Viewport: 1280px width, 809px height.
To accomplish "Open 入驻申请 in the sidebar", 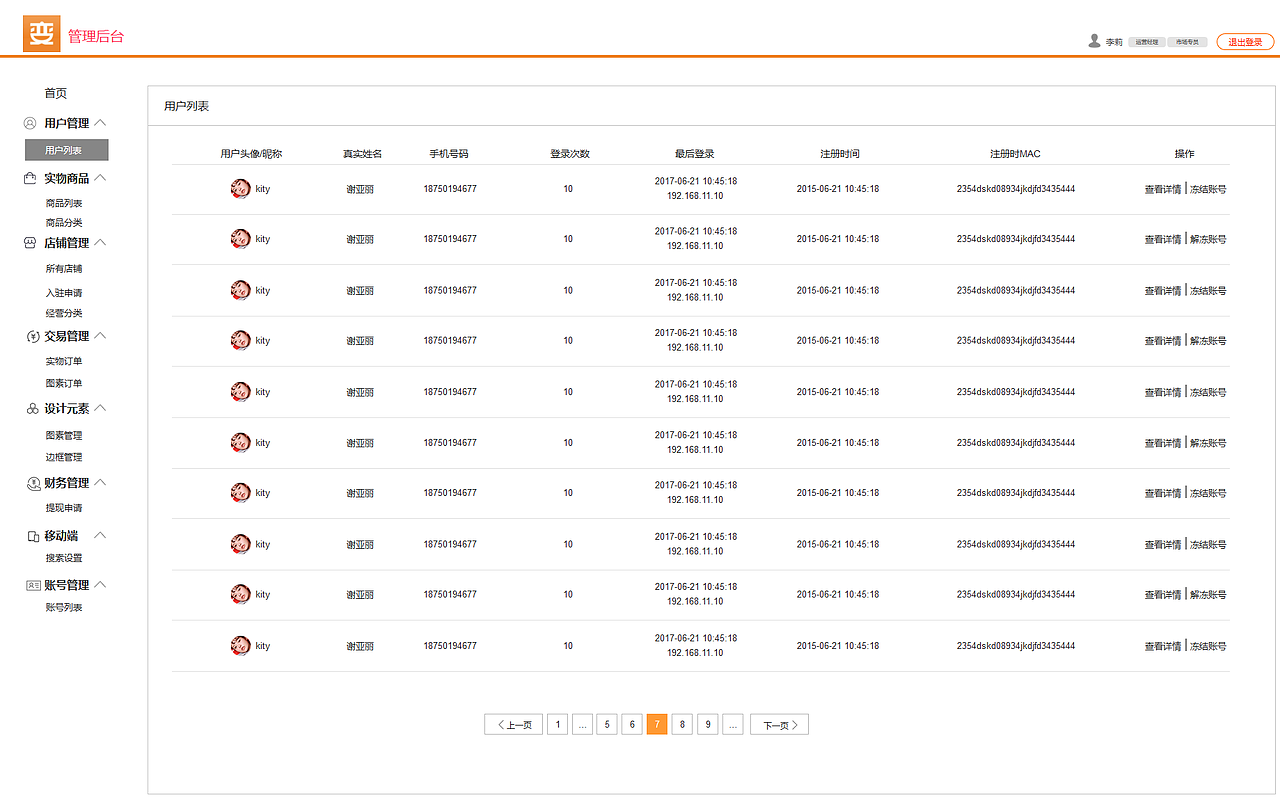I will [x=64, y=293].
